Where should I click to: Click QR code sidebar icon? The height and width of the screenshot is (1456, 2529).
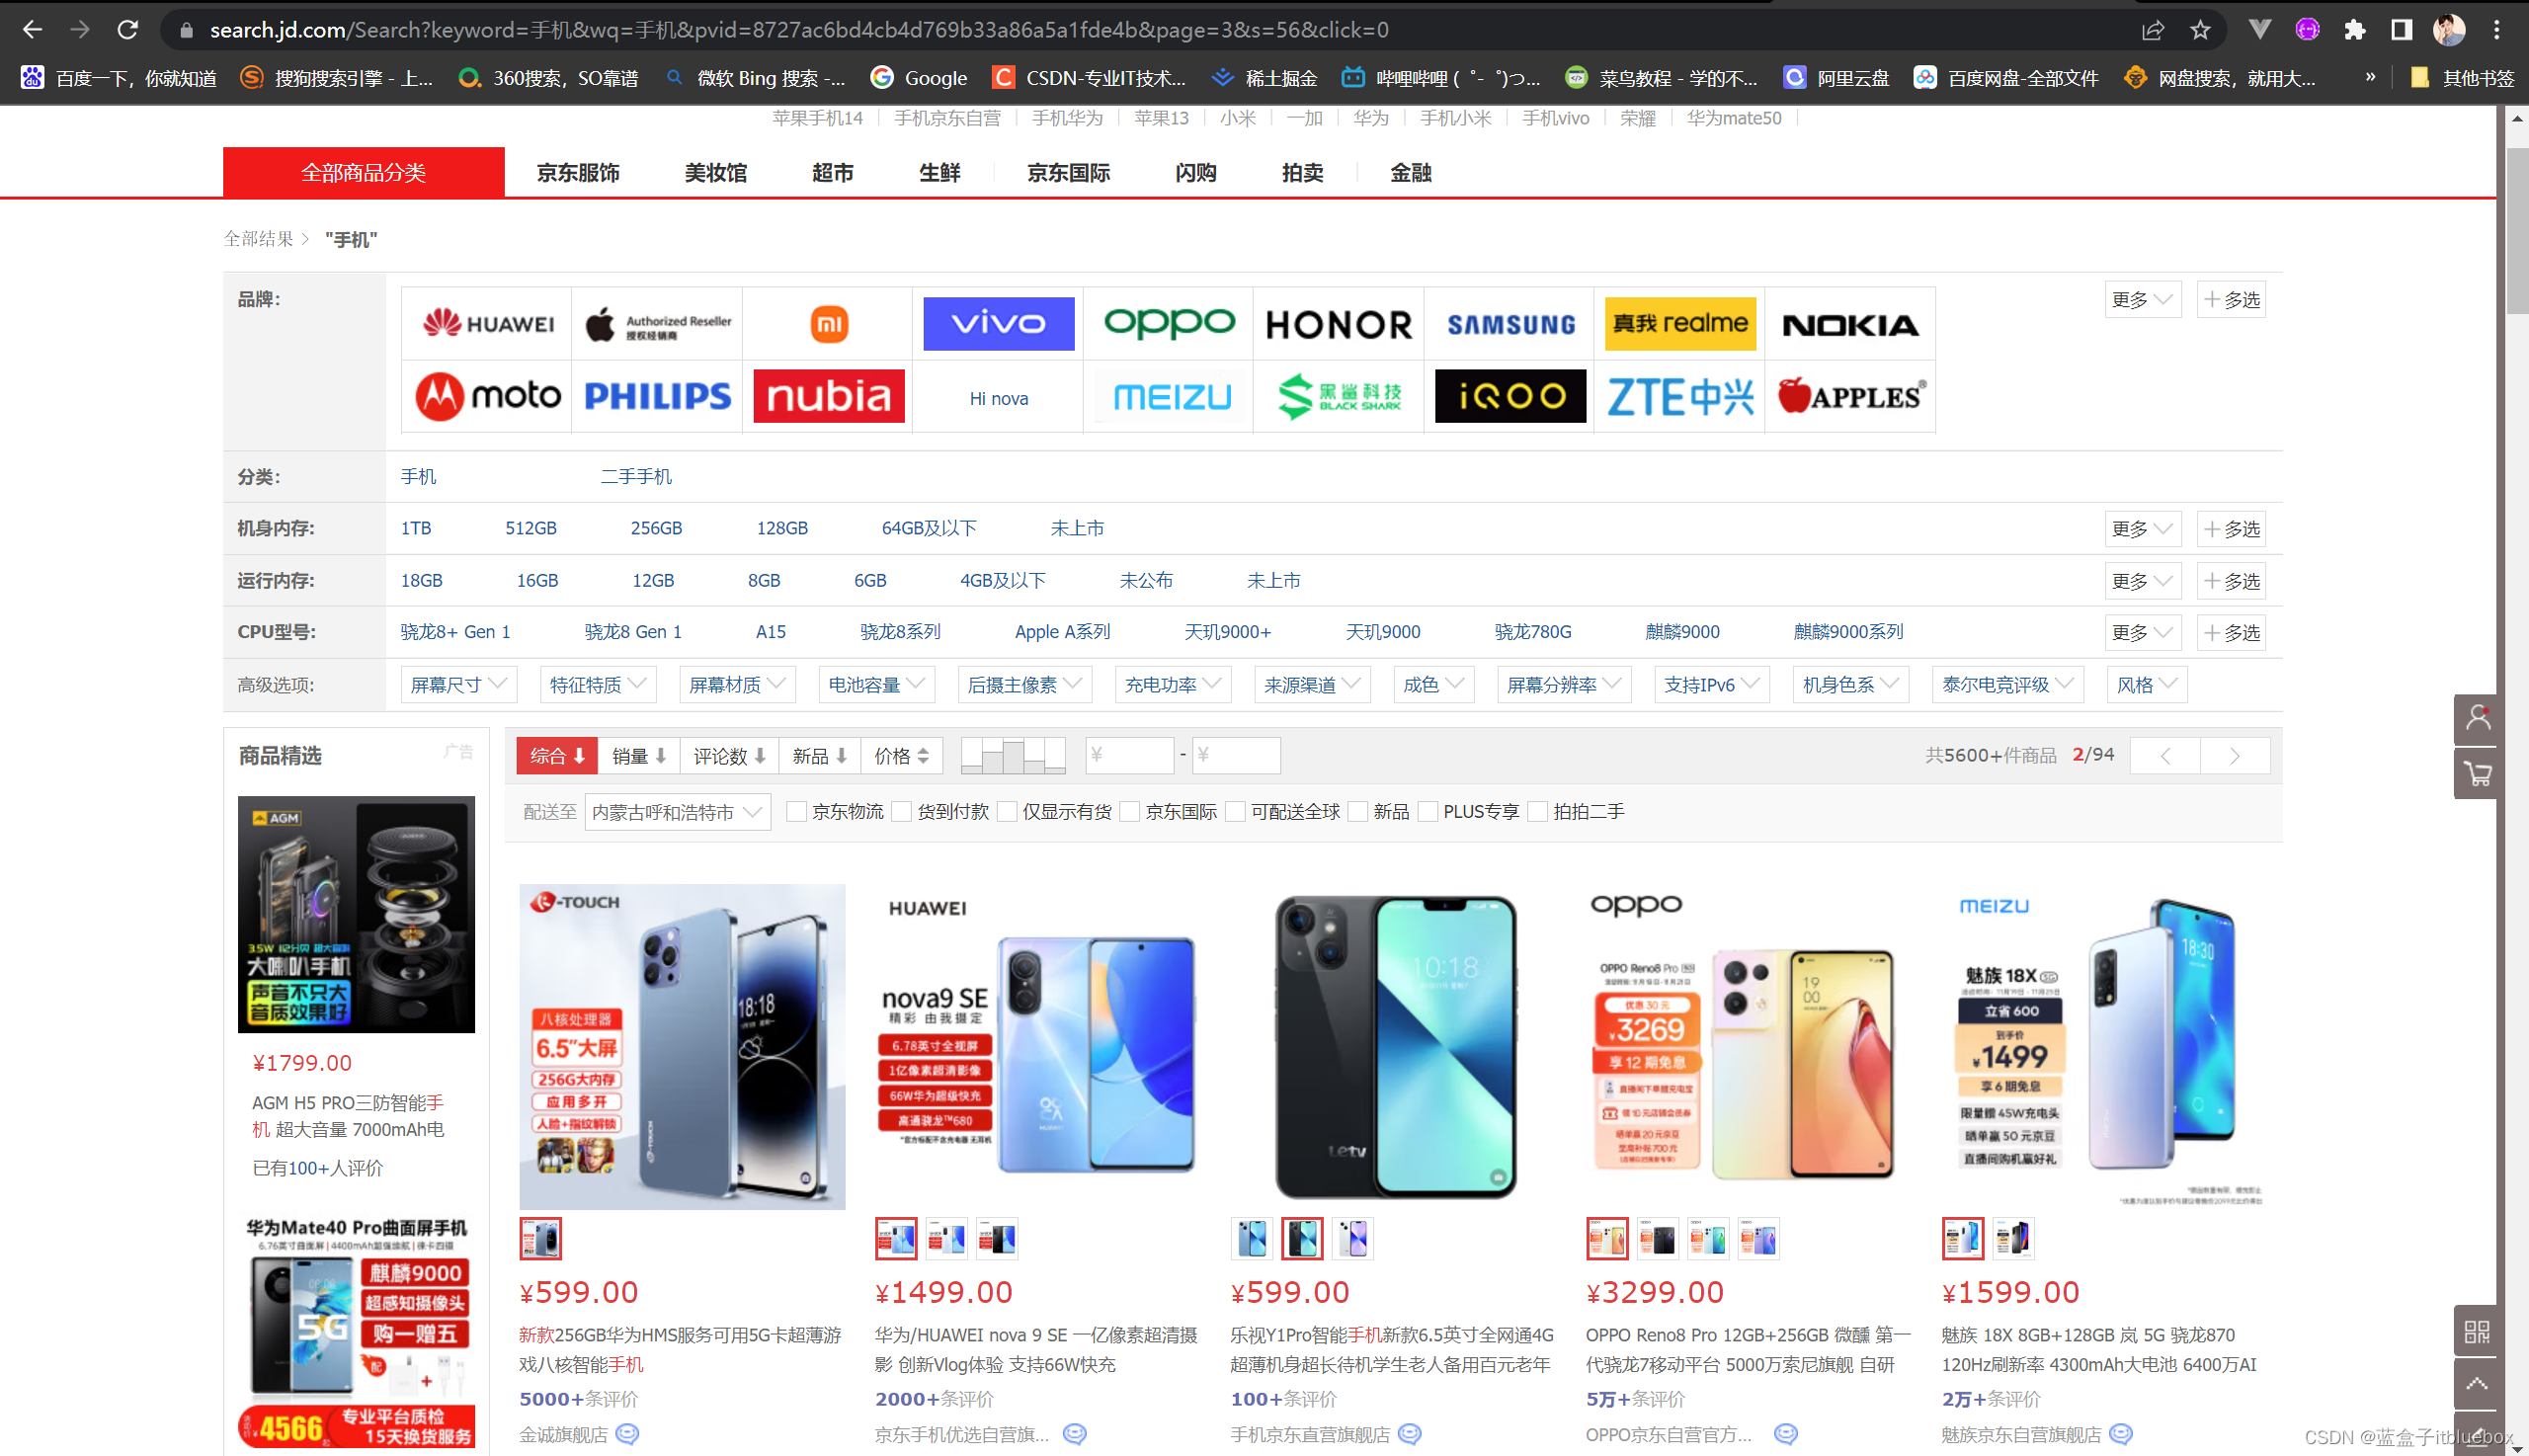pos(2477,1331)
